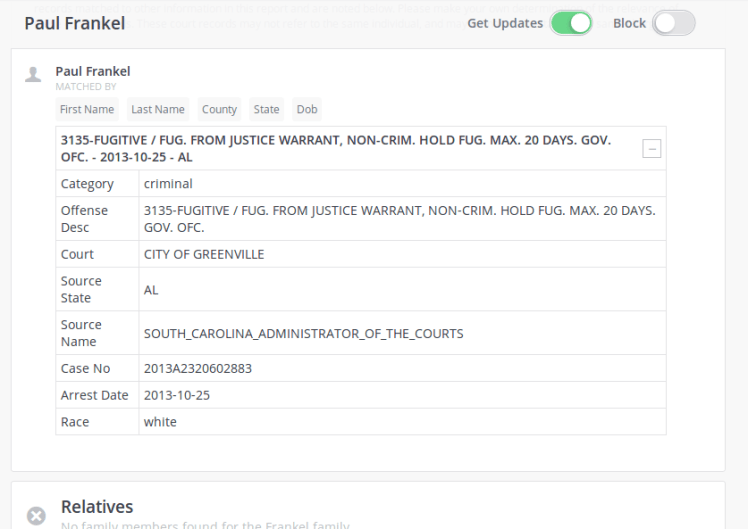Select the Last Name matched-by tag
The width and height of the screenshot is (748, 529).
158,109
